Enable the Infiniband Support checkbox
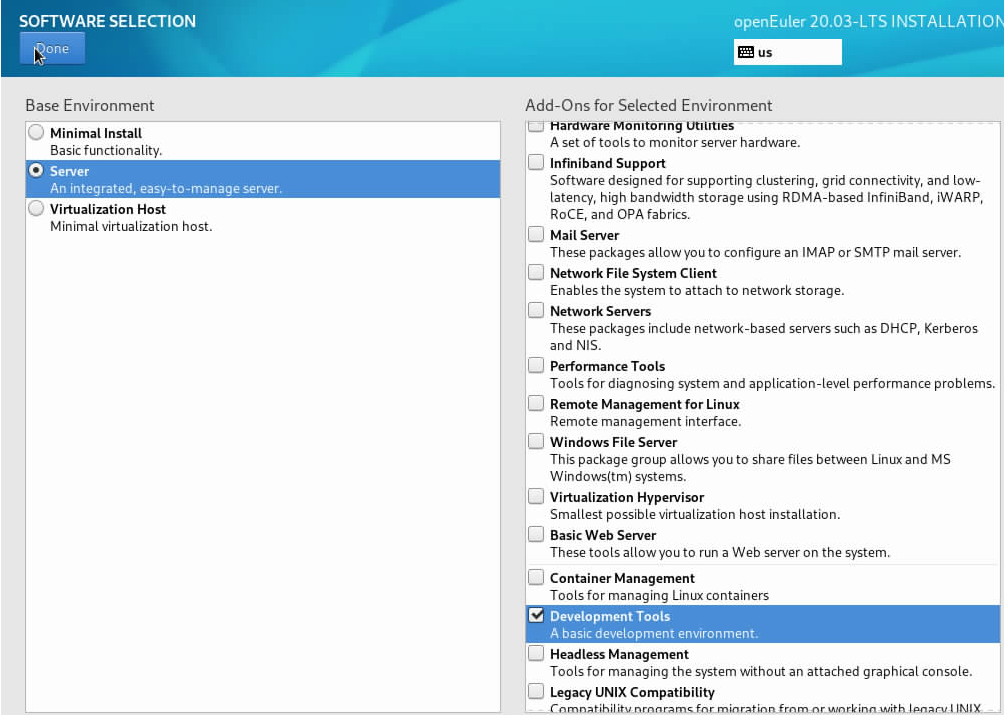The width and height of the screenshot is (1004, 715). coord(536,163)
